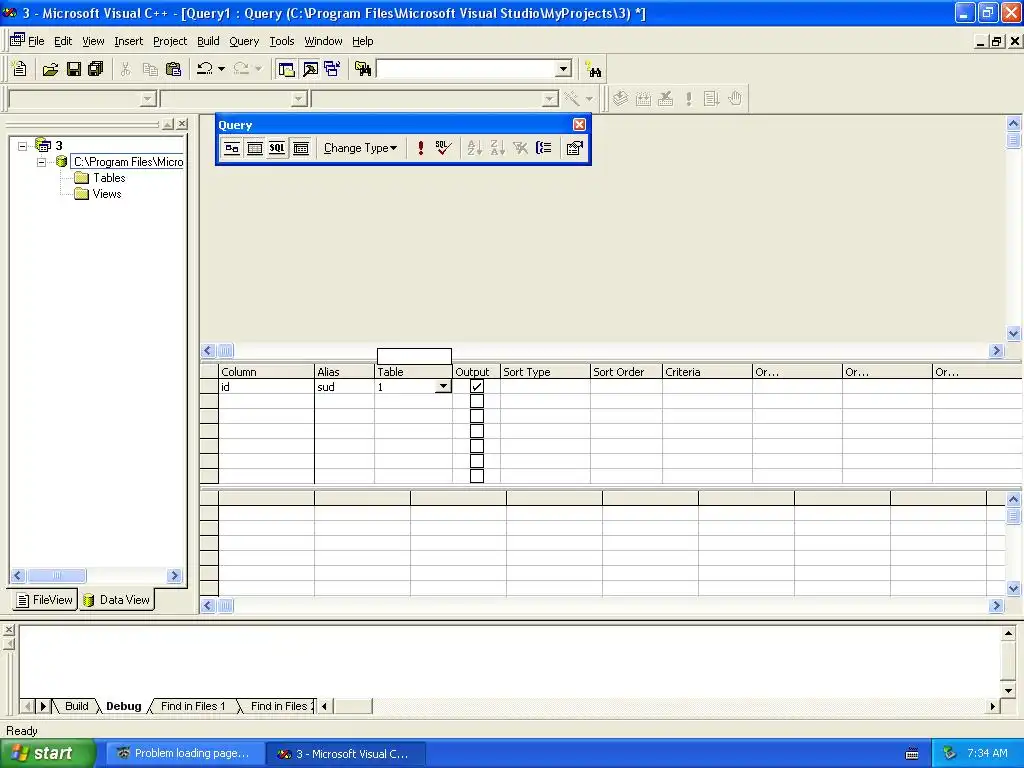Image resolution: width=1024 pixels, height=768 pixels.
Task: Check the Output box in the third grid row
Action: [x=477, y=417]
